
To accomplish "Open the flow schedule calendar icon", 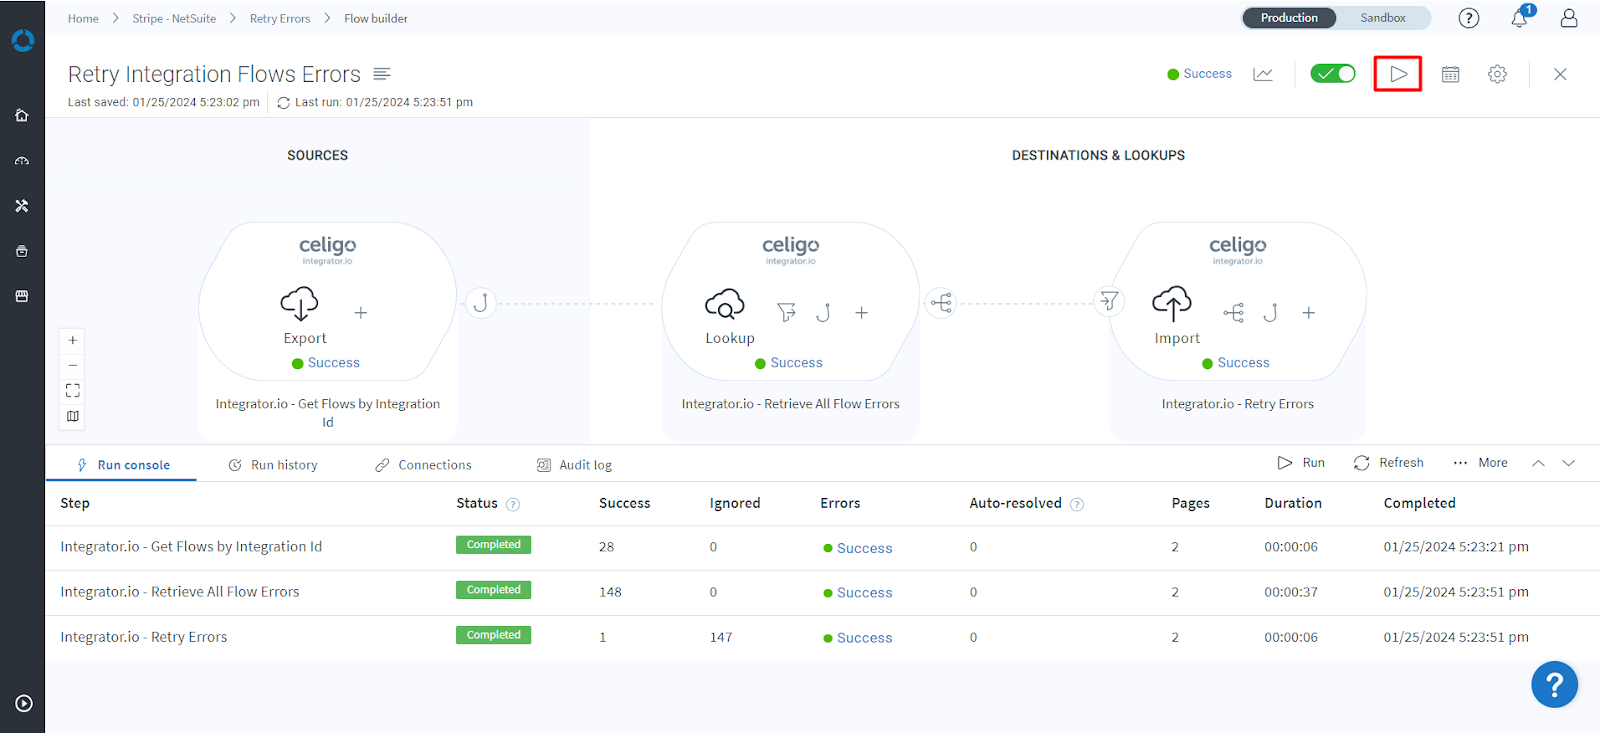I will pos(1450,74).
